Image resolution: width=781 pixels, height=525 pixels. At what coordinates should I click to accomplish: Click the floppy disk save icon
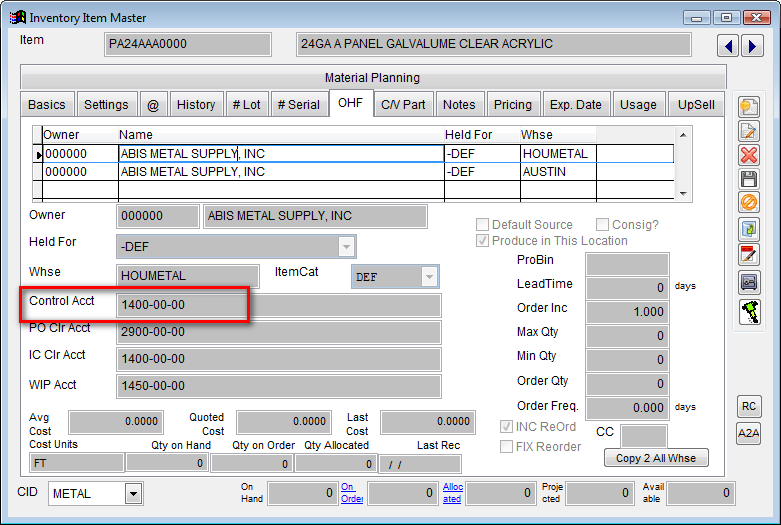pyautogui.click(x=748, y=179)
